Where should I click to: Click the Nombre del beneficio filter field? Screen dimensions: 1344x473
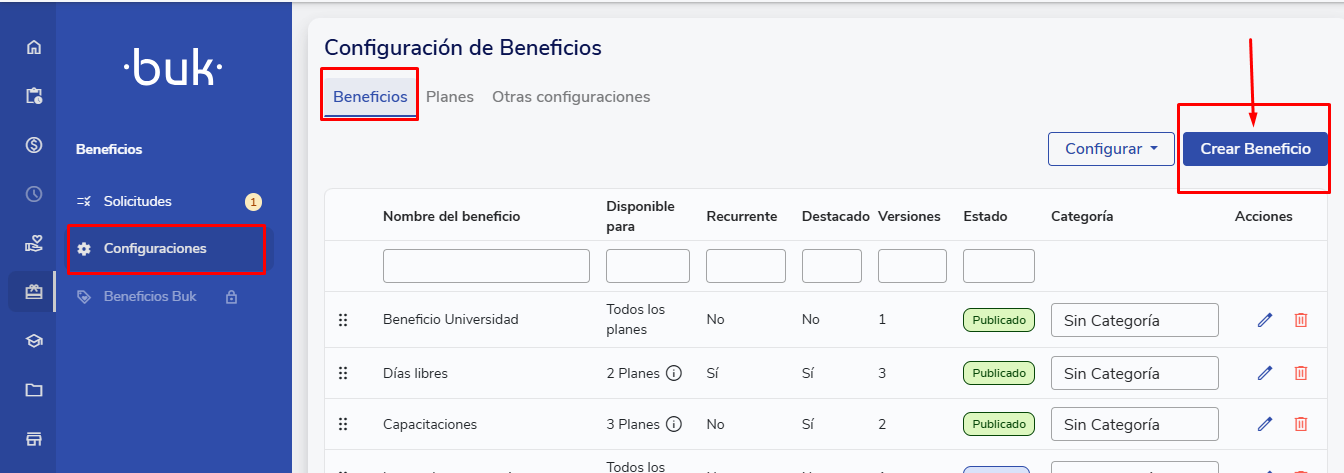486,266
